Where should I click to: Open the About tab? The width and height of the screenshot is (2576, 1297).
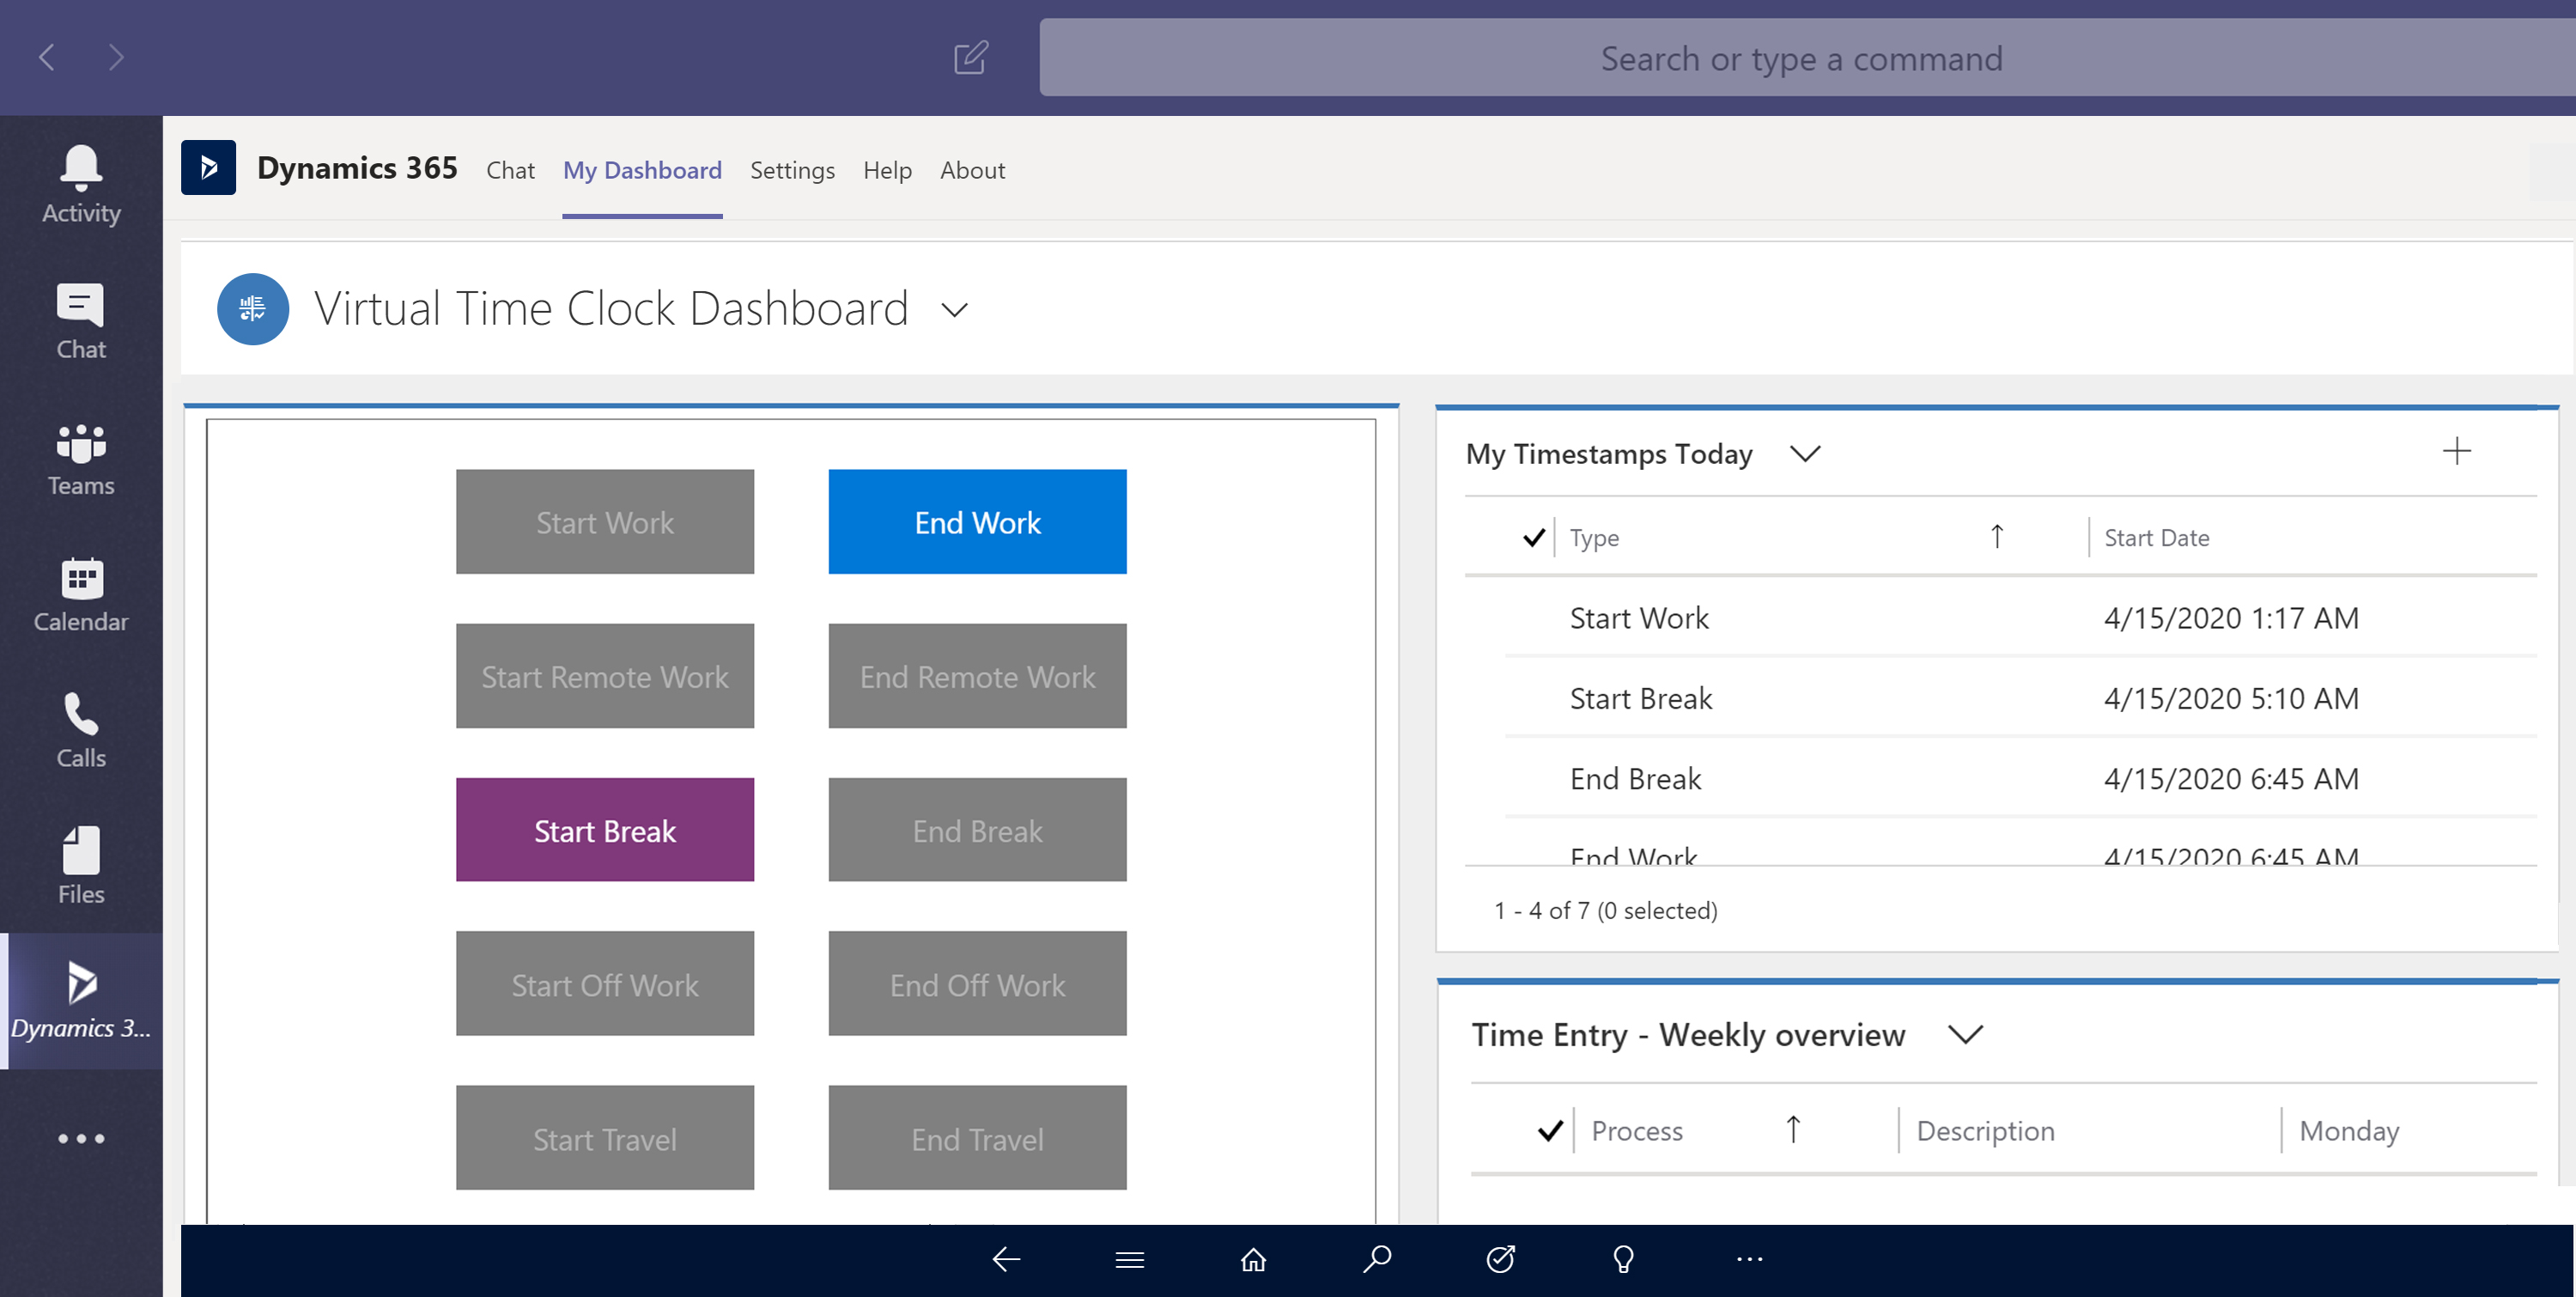[x=972, y=170]
